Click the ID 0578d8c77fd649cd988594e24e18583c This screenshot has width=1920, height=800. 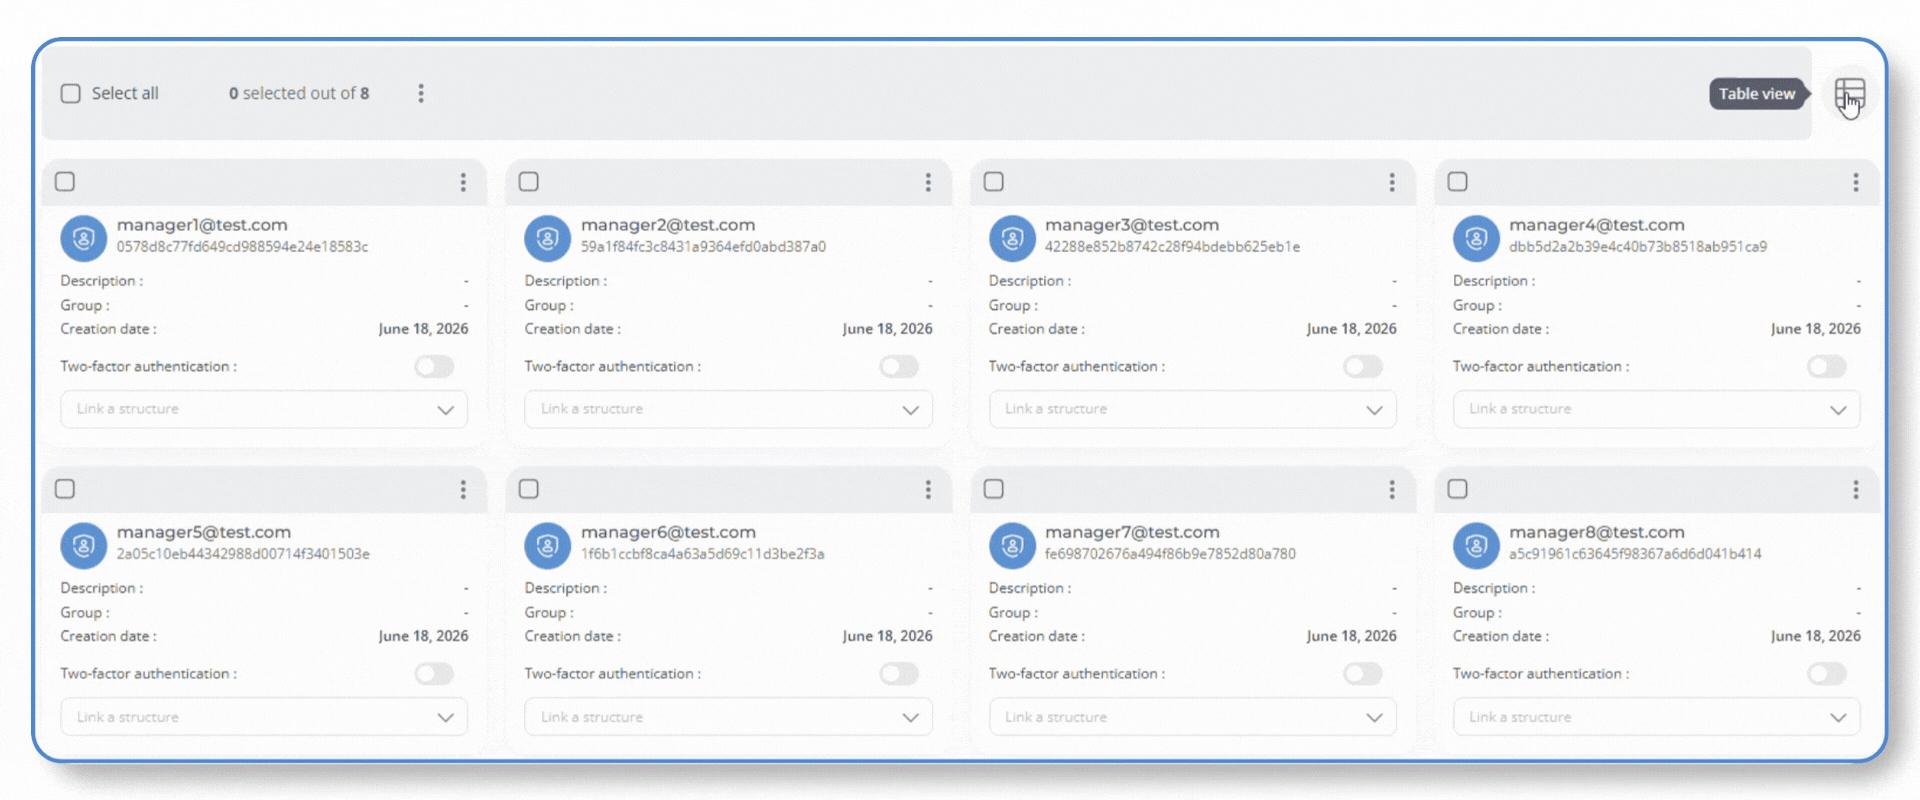click(x=242, y=247)
